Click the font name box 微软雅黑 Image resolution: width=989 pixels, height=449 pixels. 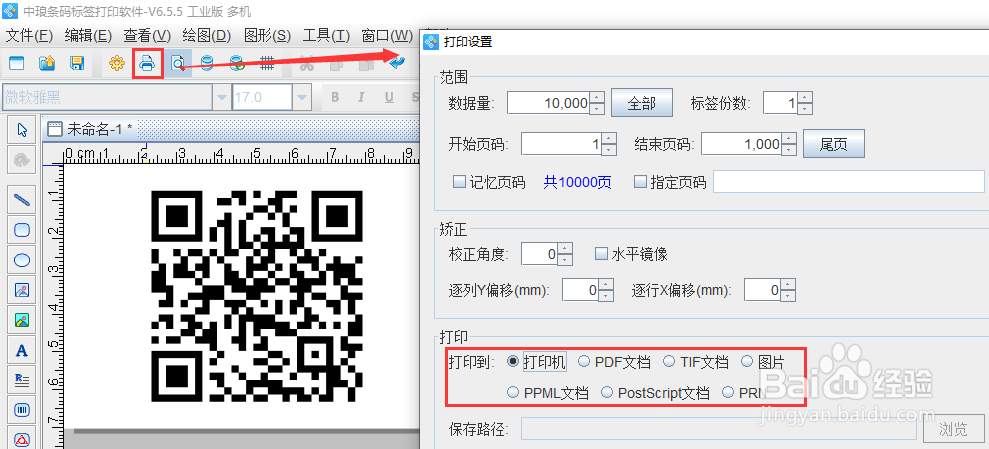coord(107,98)
